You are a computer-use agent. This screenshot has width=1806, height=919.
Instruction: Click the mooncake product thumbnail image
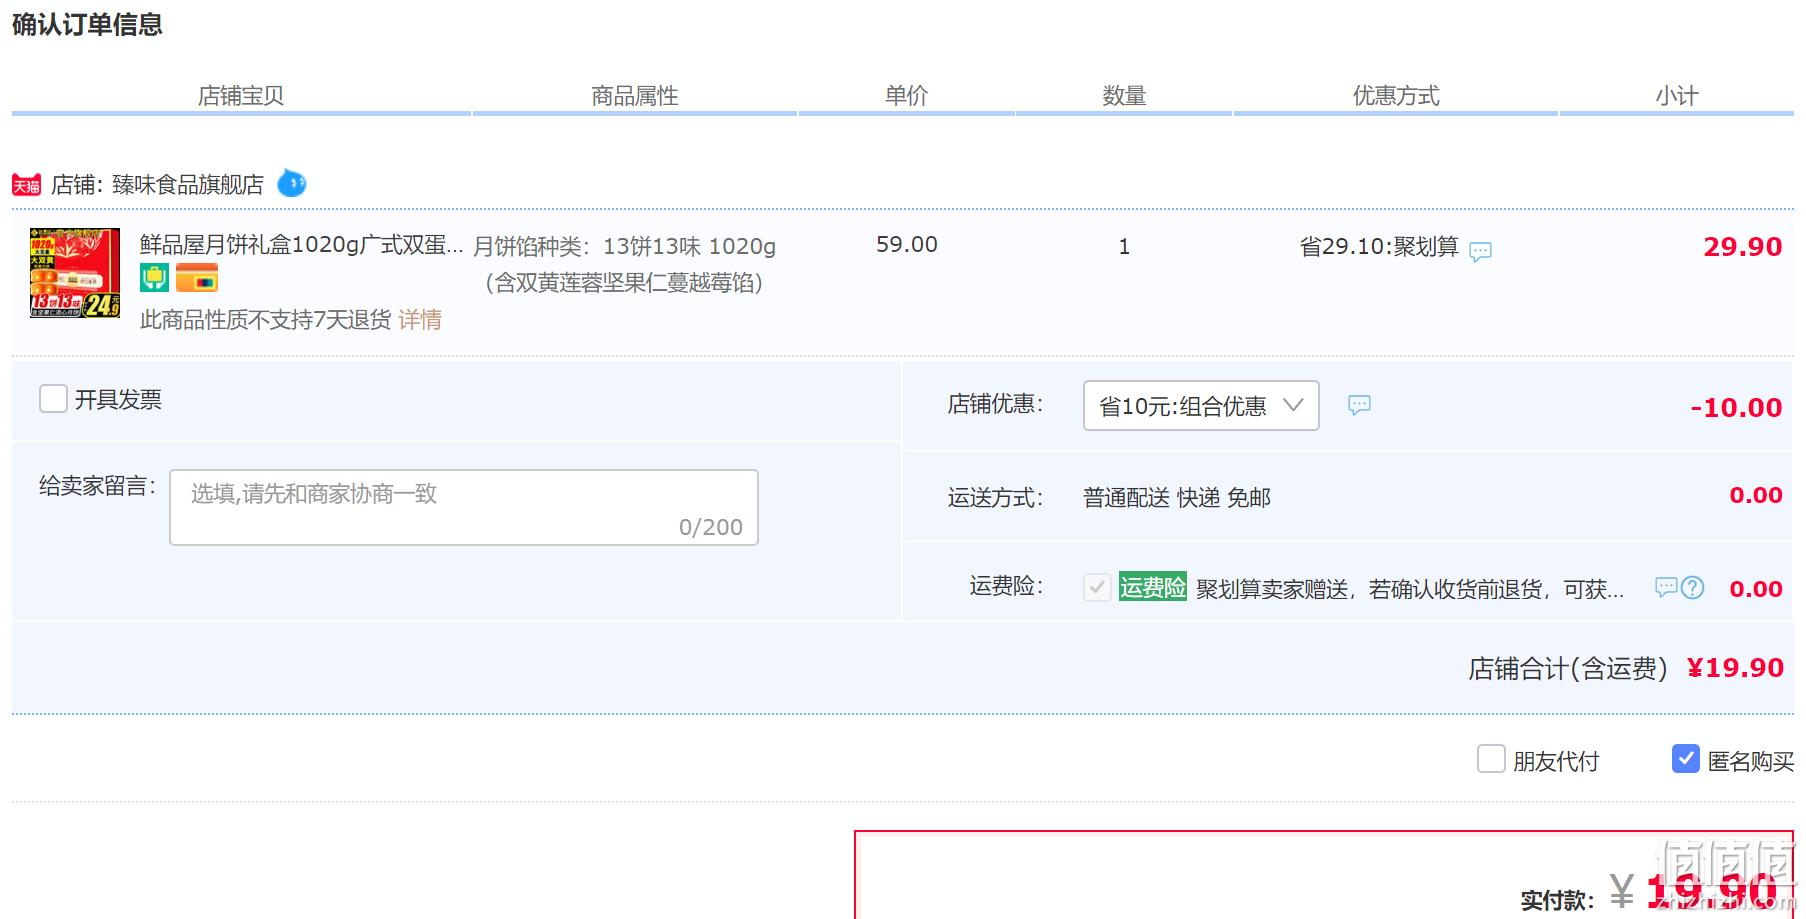(75, 273)
